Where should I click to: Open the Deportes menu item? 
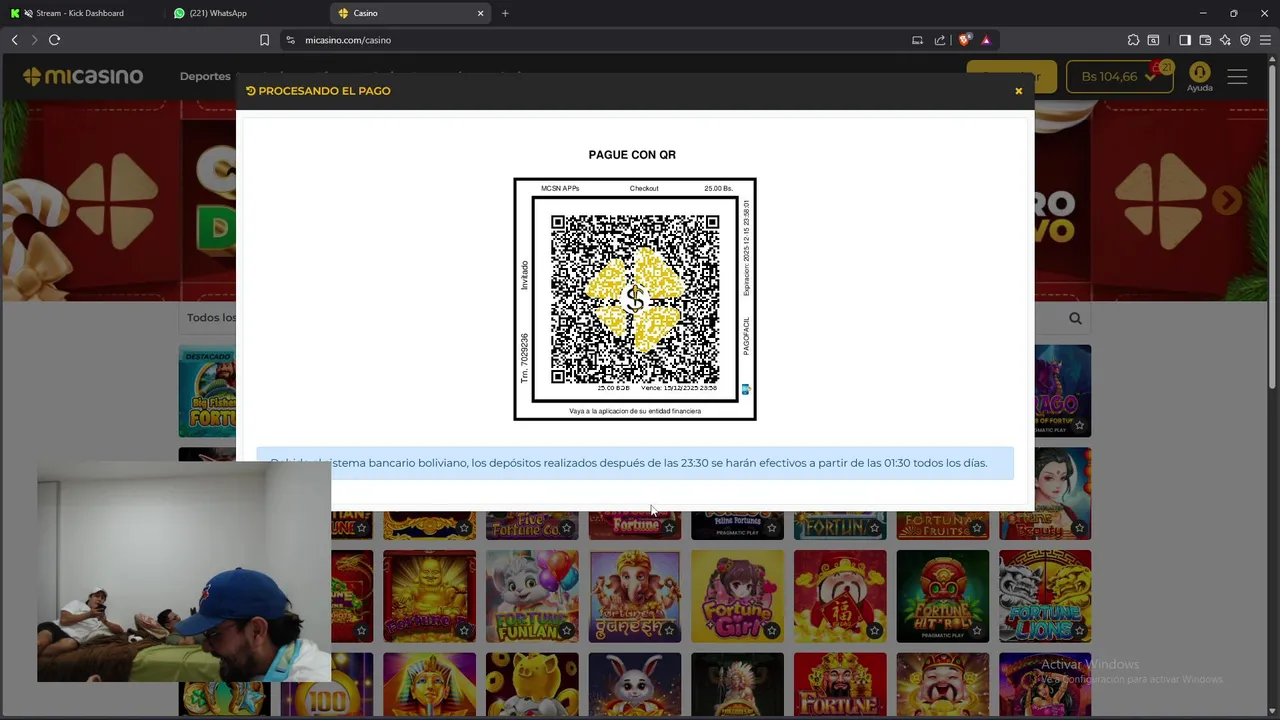point(205,76)
